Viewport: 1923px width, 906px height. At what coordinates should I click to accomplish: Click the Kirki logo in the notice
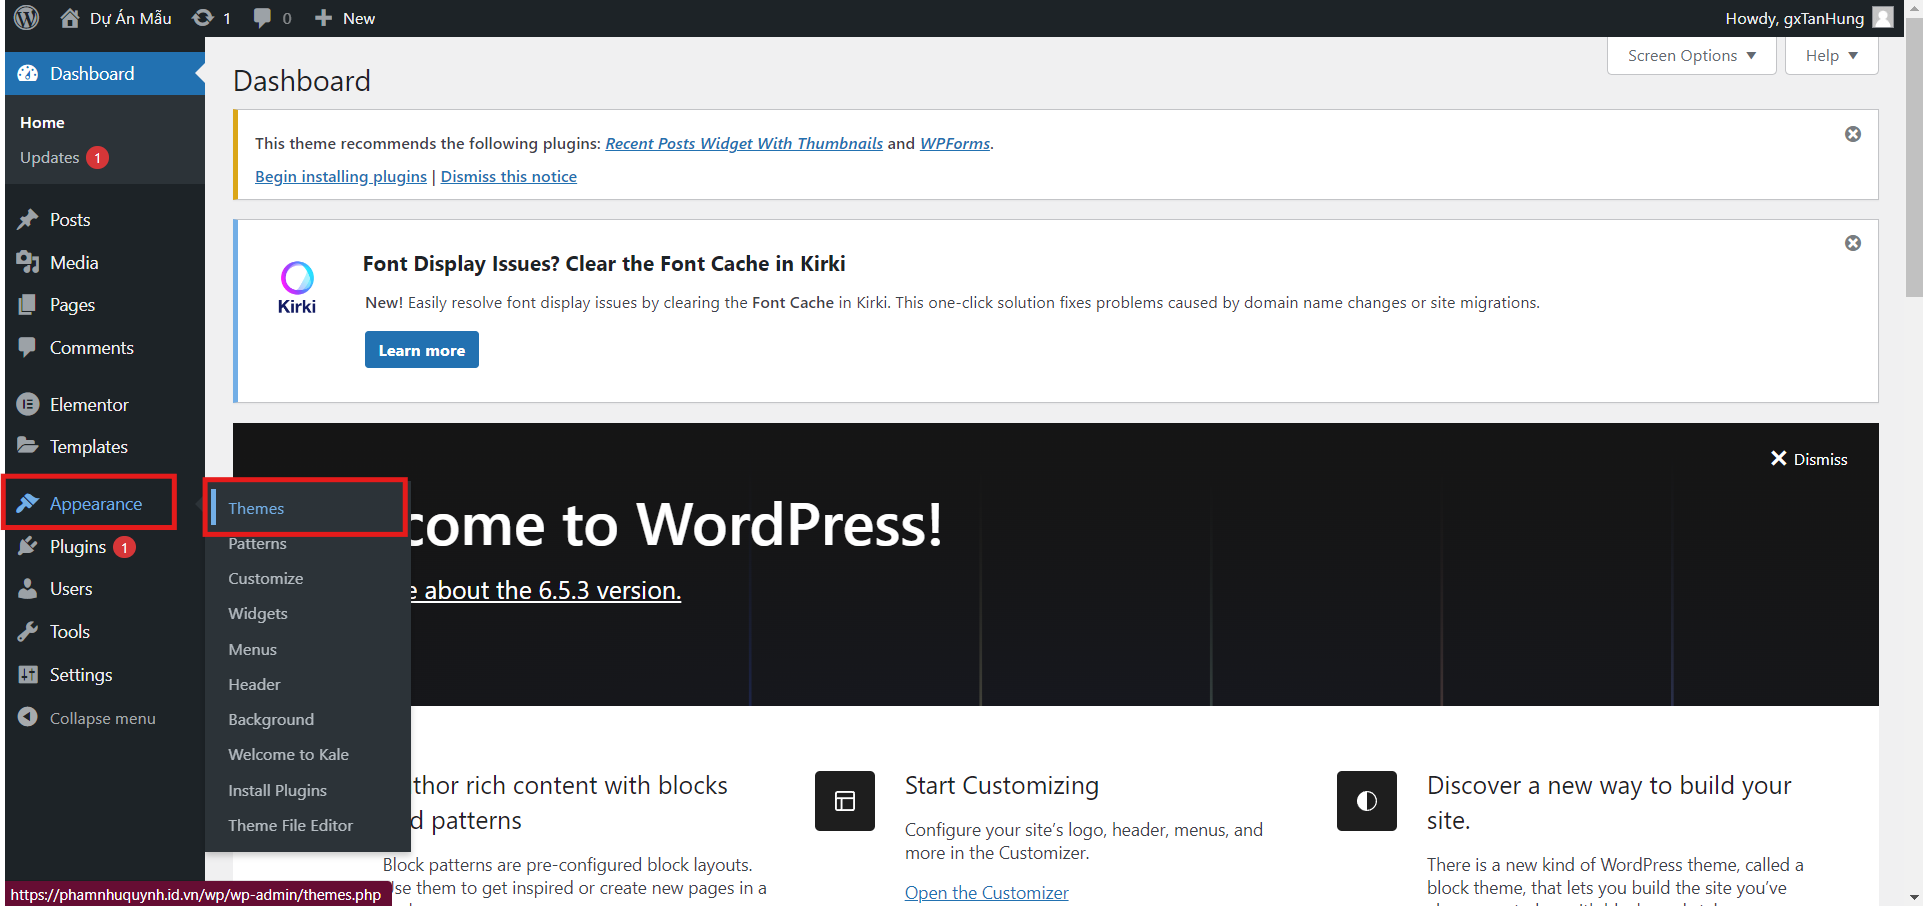(x=297, y=288)
